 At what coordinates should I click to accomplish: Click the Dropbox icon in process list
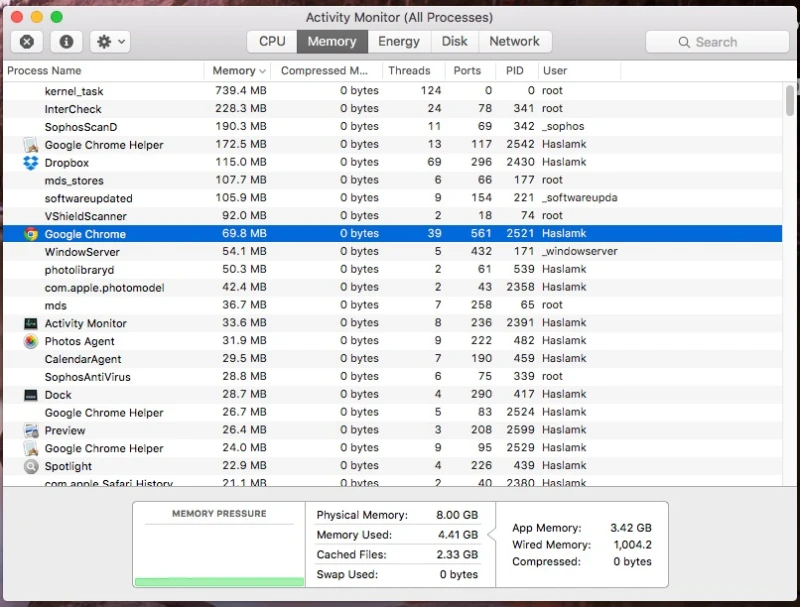[x=31, y=163]
